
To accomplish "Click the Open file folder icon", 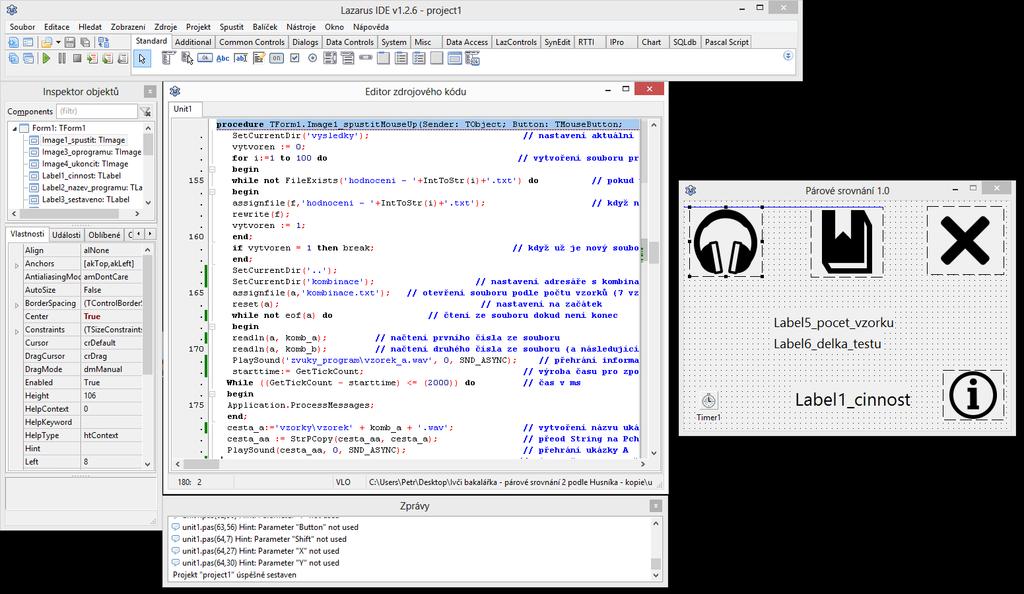I will coord(46,42).
